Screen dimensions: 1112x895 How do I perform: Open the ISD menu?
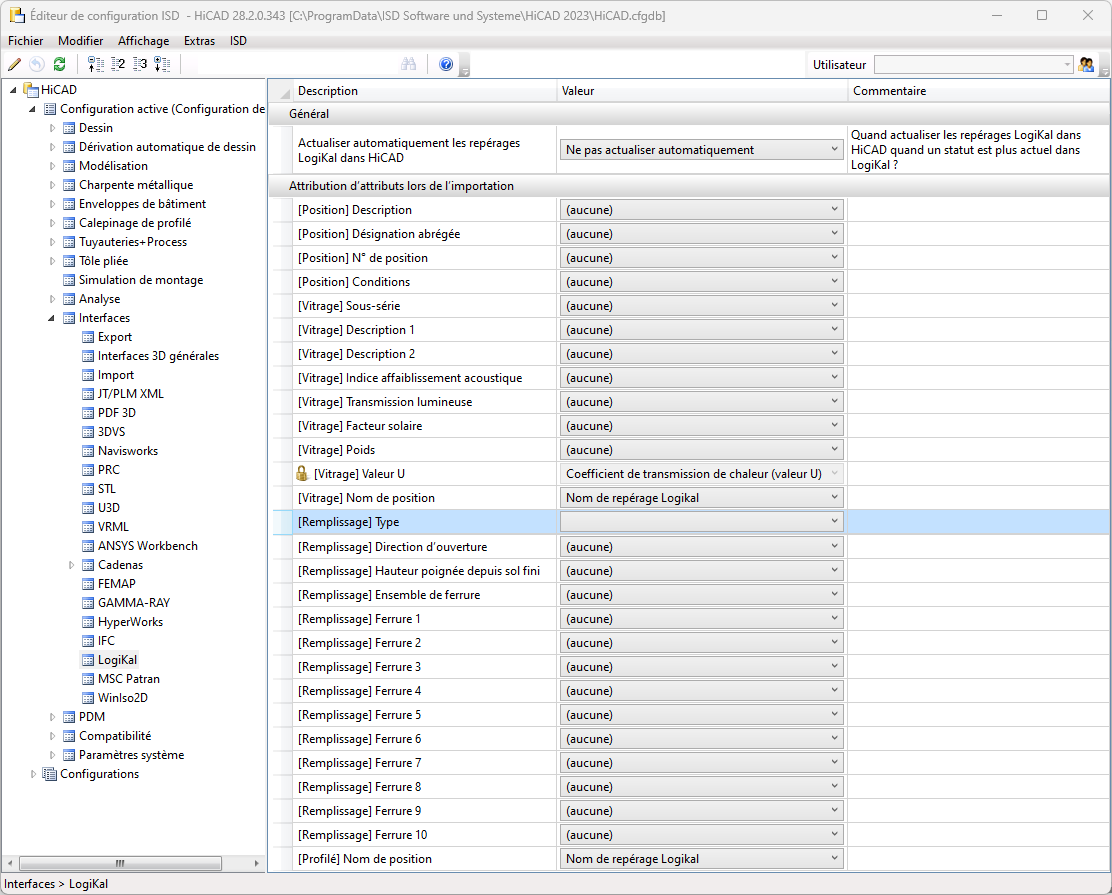[x=238, y=41]
